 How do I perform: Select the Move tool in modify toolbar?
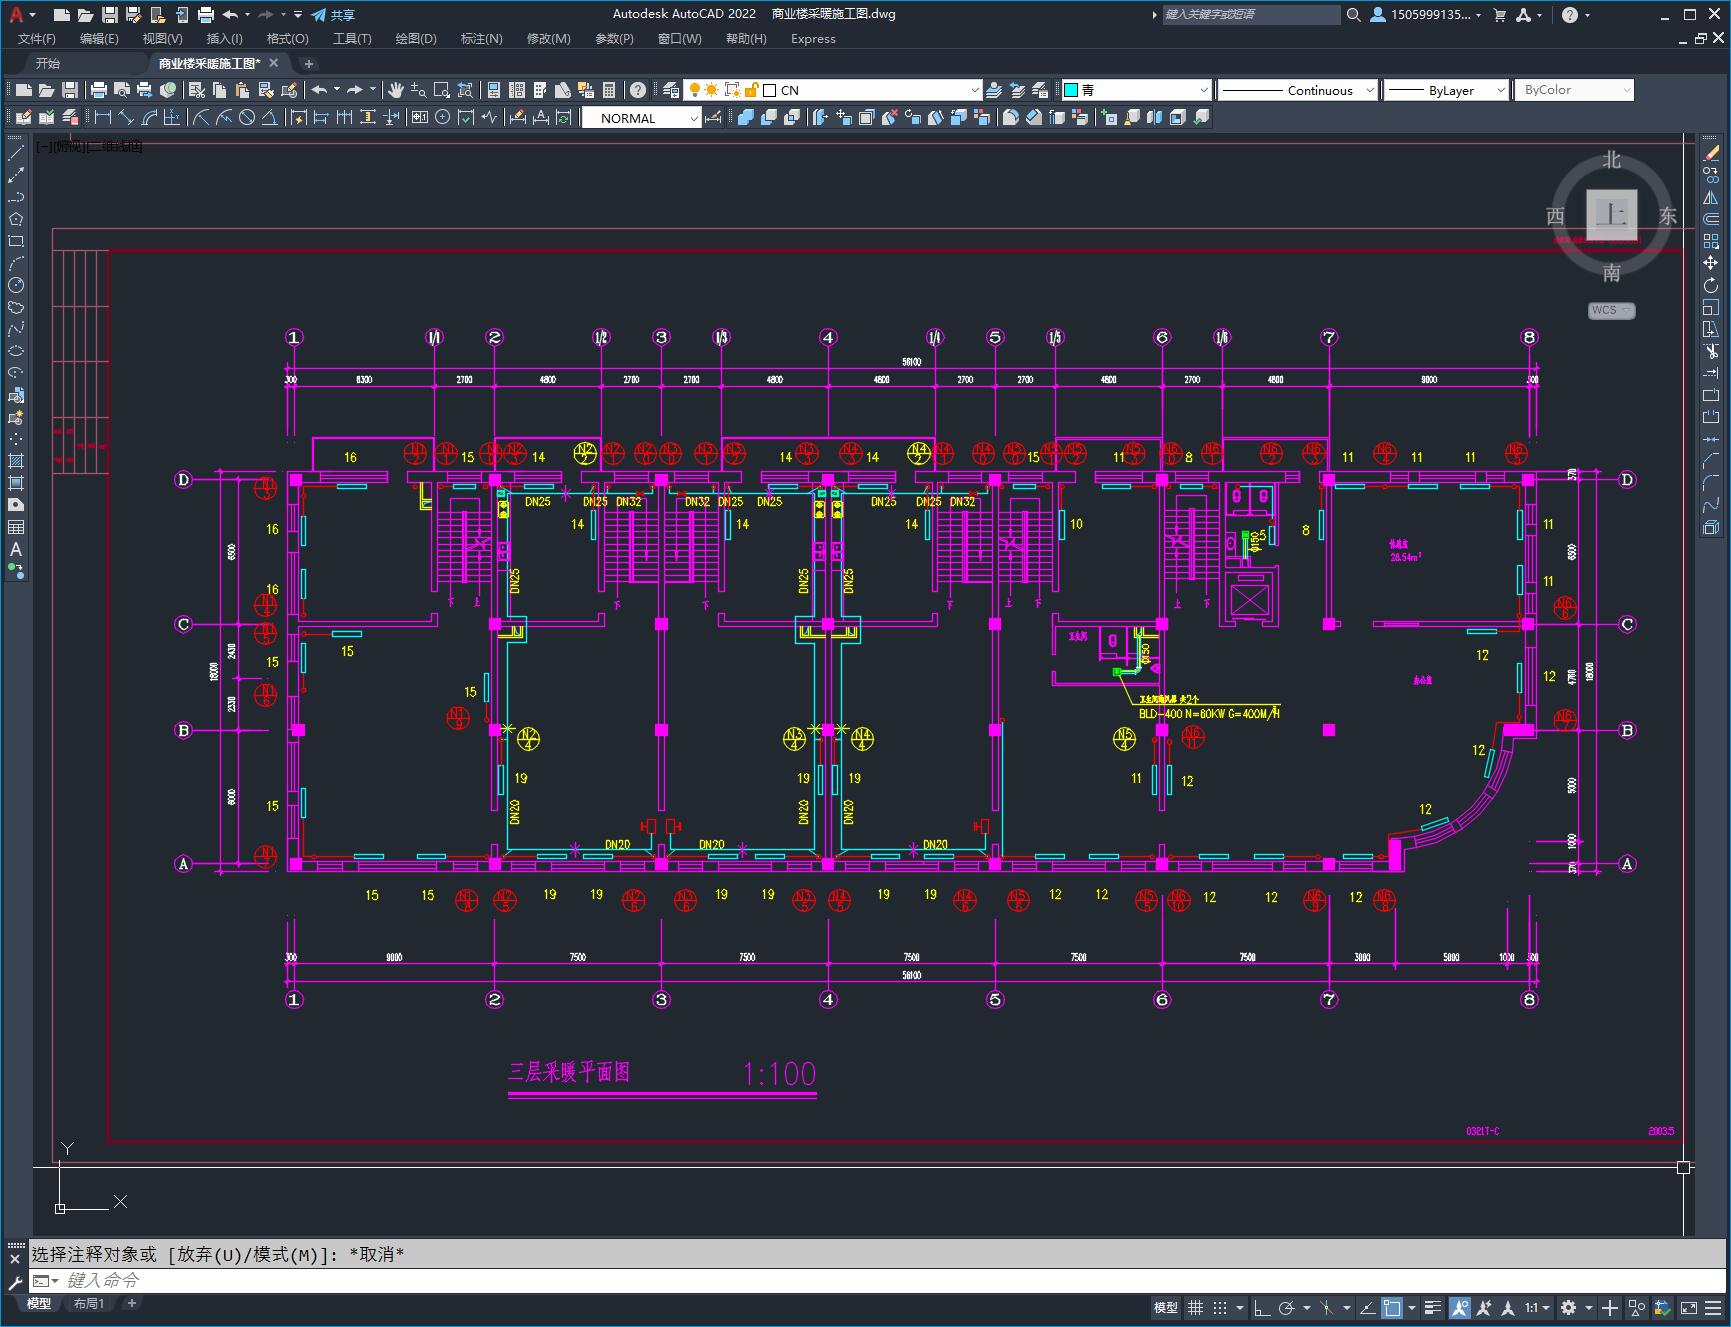(x=1711, y=263)
